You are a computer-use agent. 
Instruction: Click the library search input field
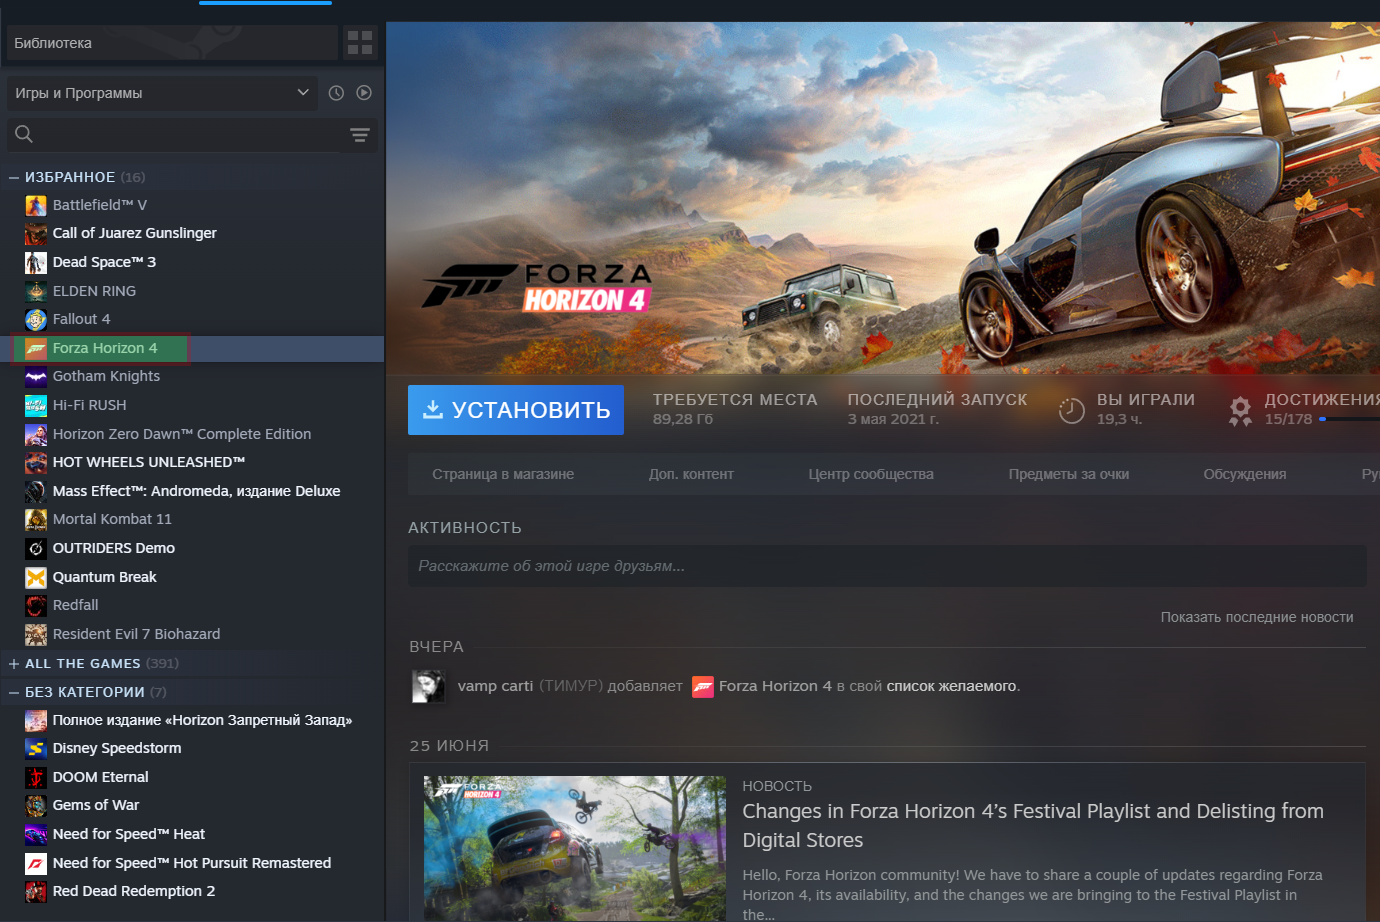(x=190, y=134)
